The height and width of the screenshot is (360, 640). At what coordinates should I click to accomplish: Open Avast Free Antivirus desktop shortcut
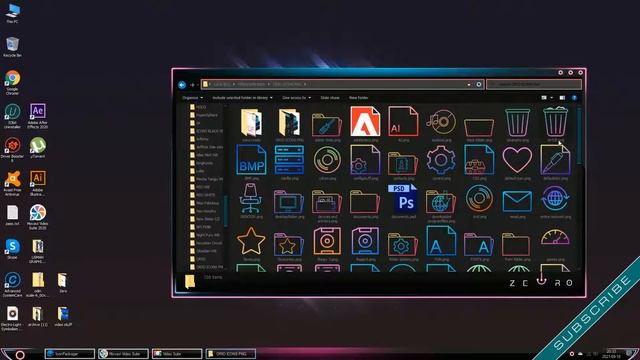[12, 183]
